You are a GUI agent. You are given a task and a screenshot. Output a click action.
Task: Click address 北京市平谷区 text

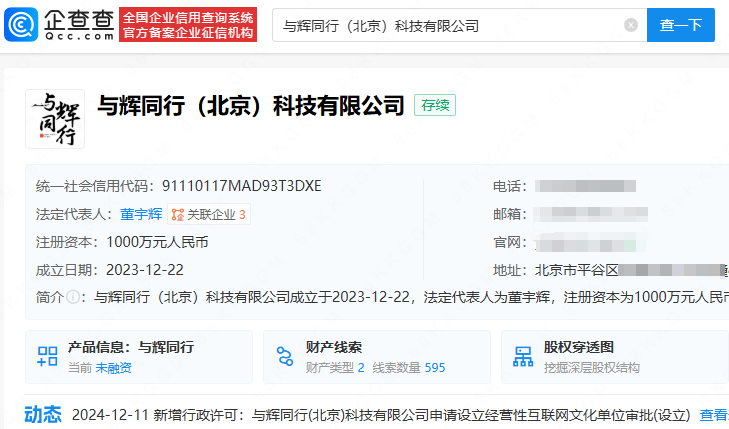(x=577, y=270)
